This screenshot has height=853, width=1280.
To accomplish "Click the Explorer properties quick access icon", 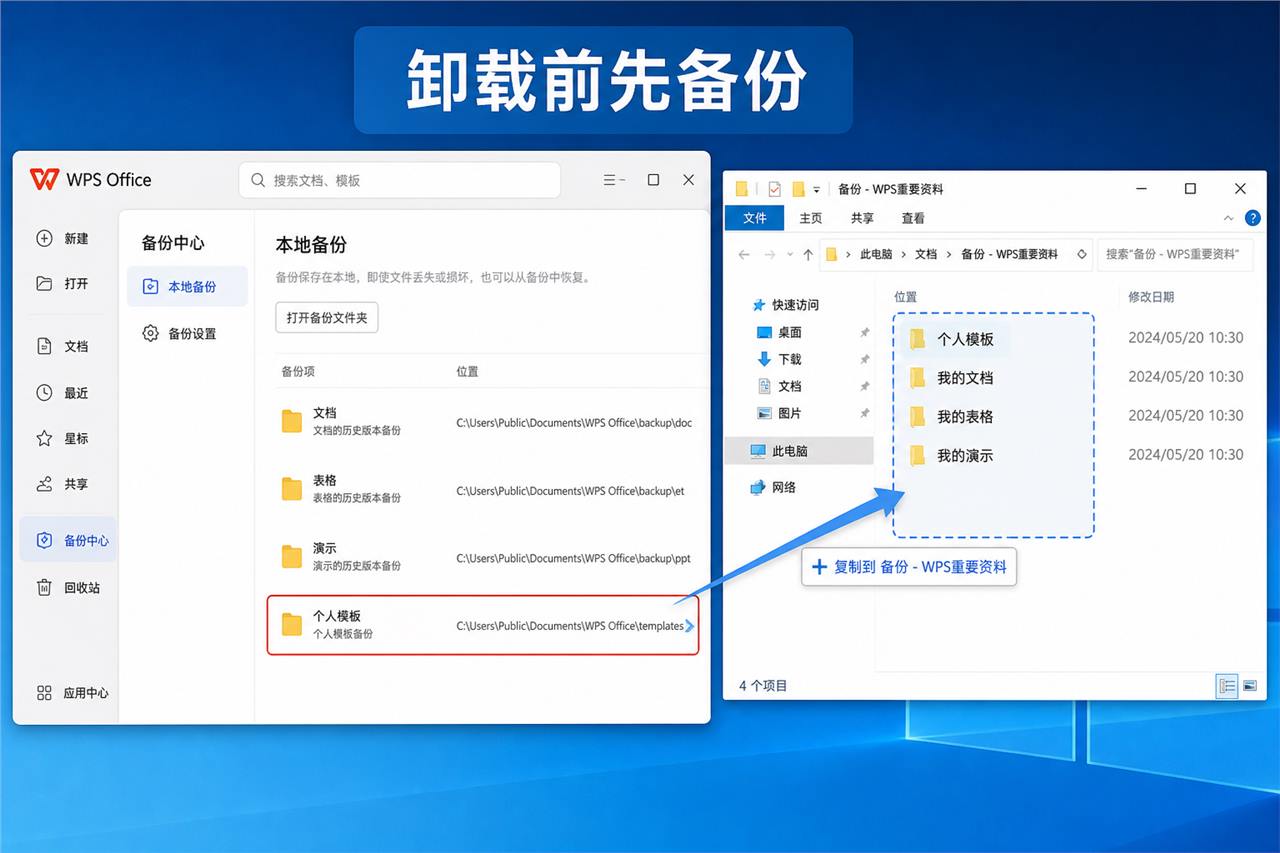I will (774, 189).
